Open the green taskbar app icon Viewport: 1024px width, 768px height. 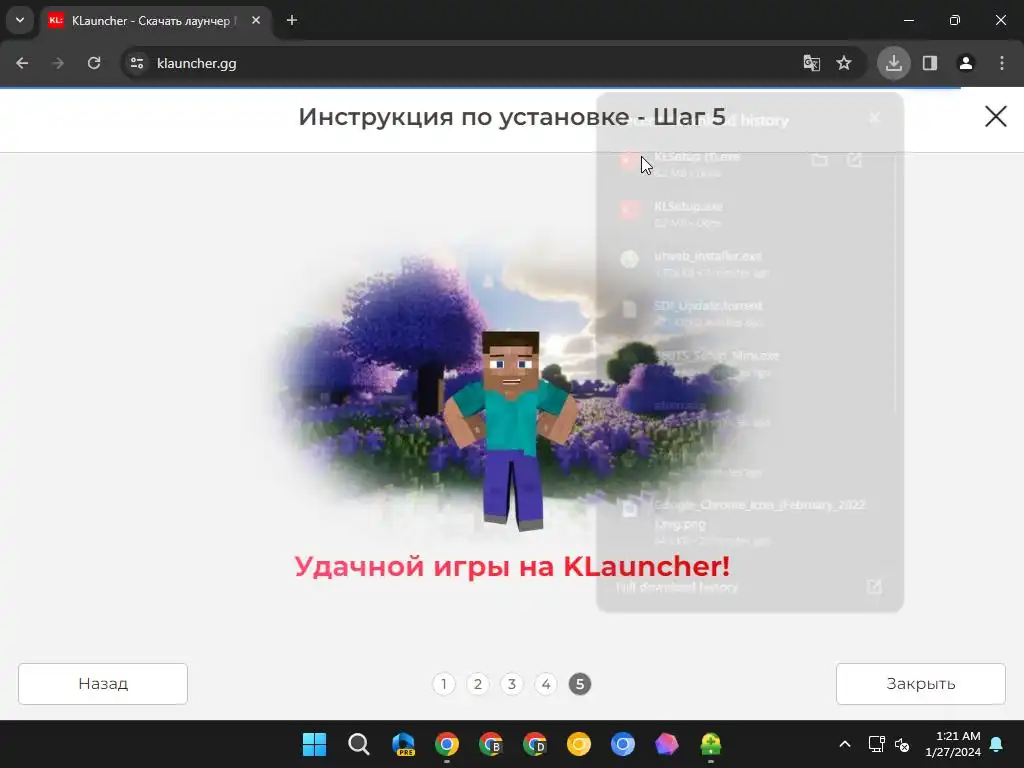(711, 744)
